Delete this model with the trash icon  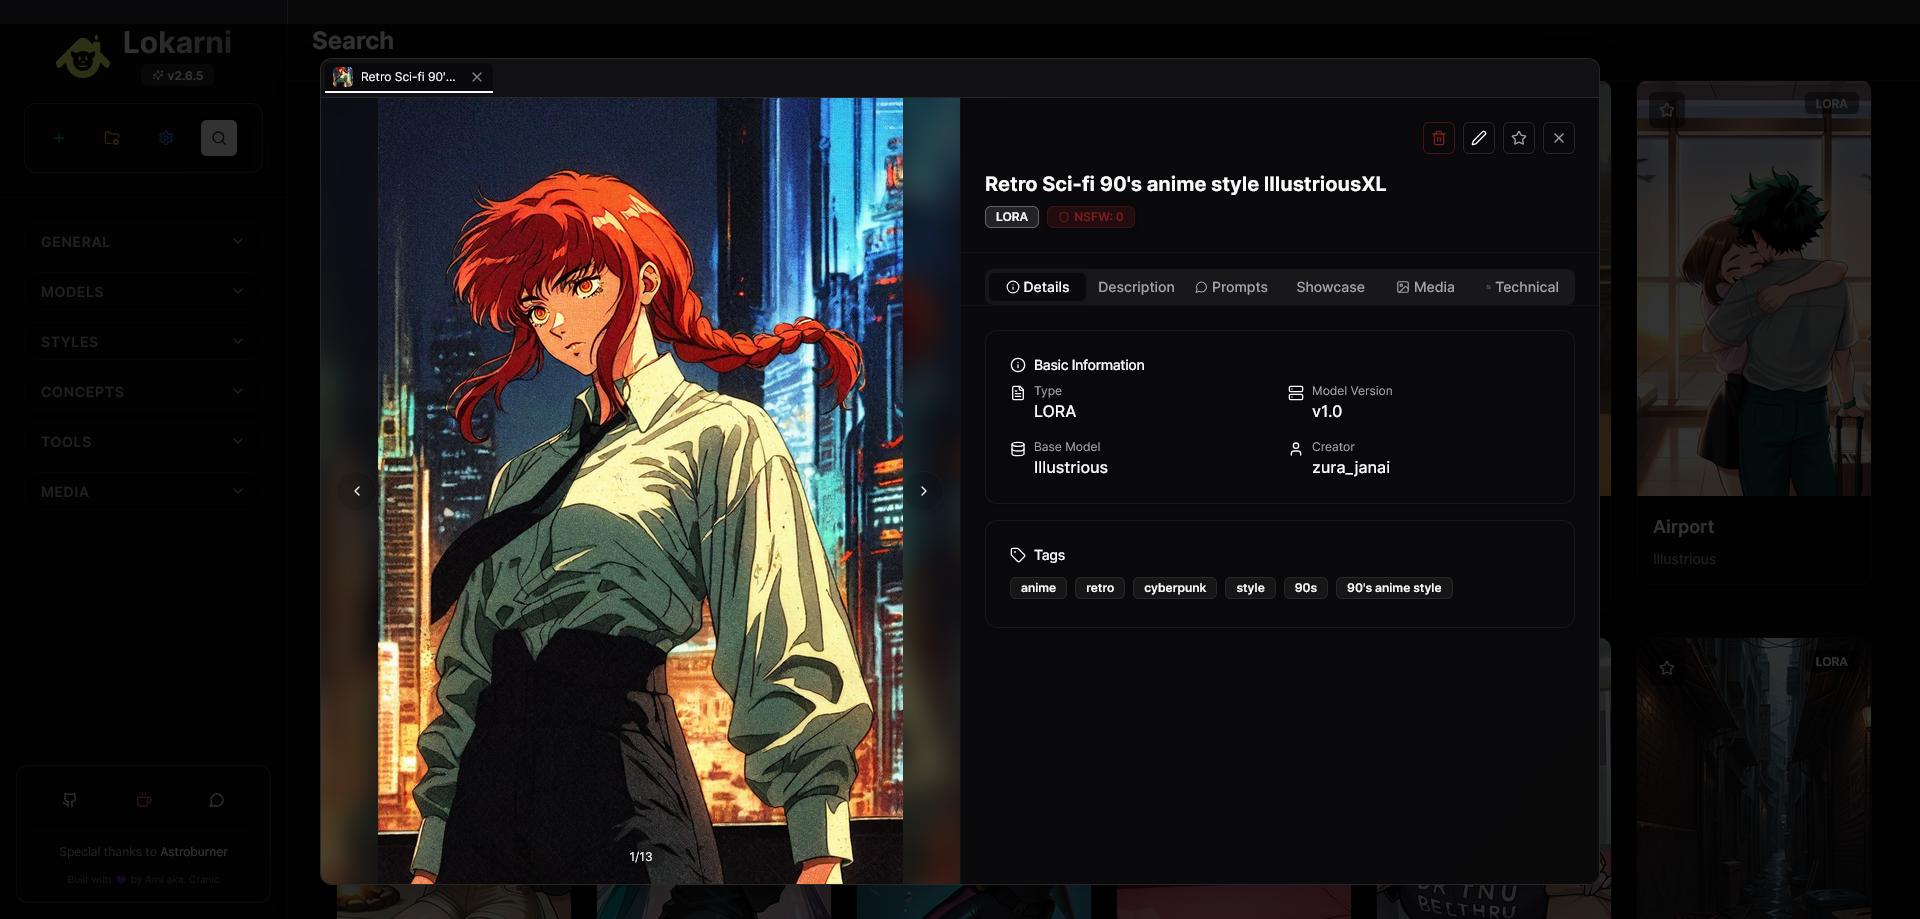pos(1439,138)
